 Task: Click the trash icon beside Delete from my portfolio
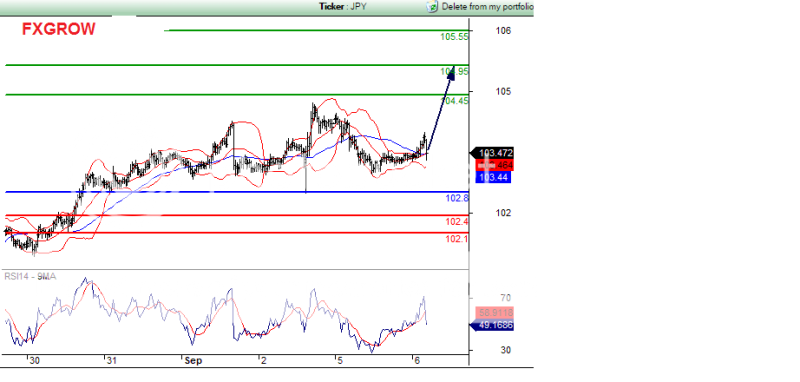433,7
